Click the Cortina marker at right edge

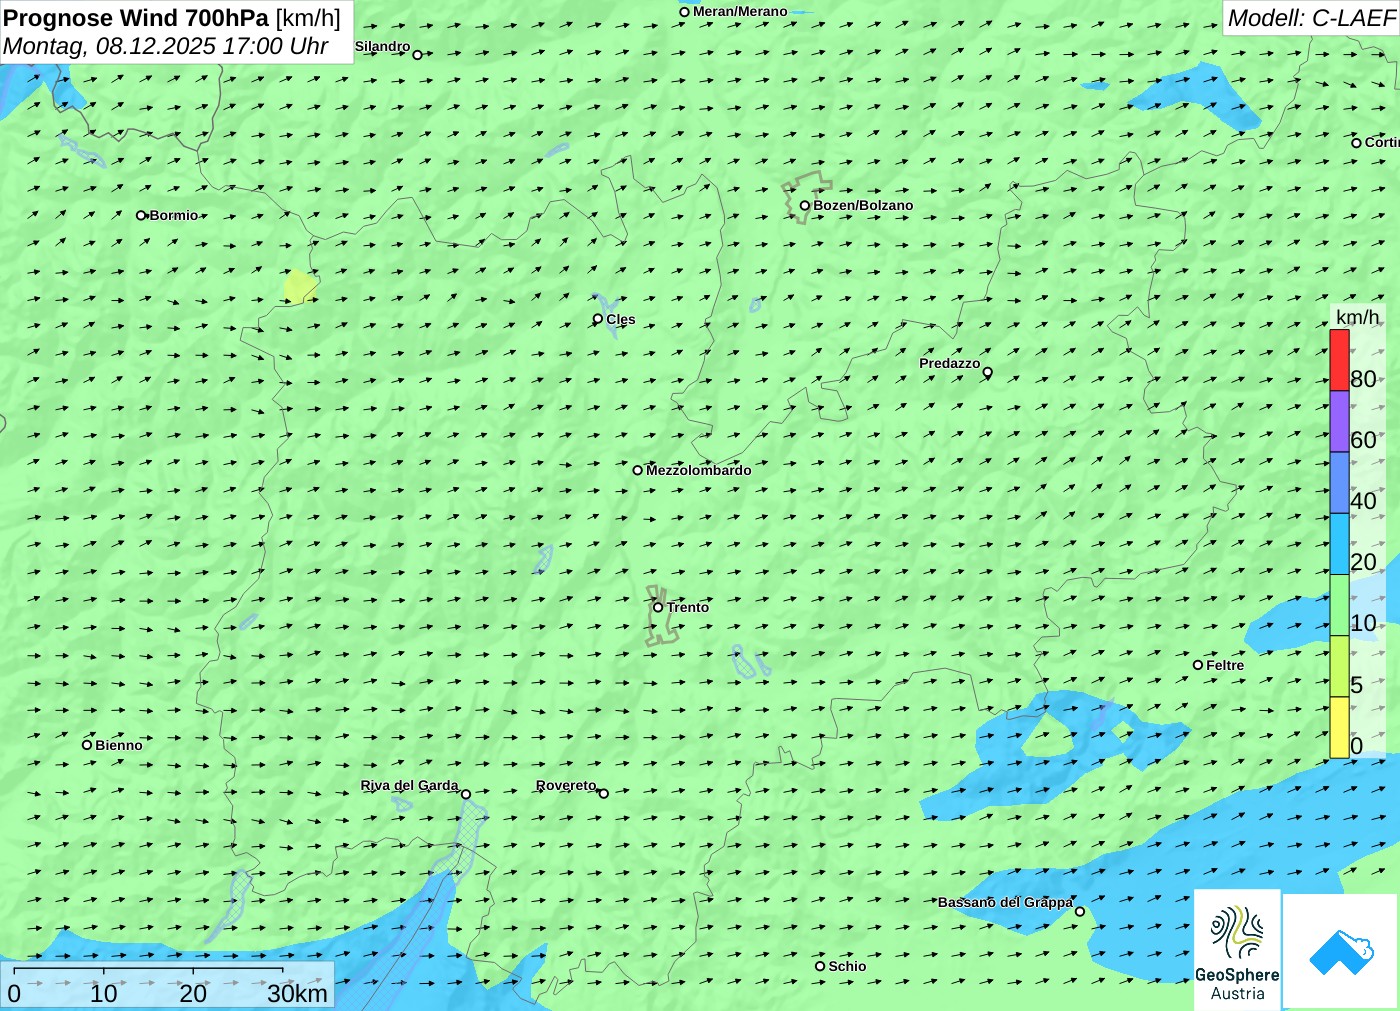tap(1357, 143)
